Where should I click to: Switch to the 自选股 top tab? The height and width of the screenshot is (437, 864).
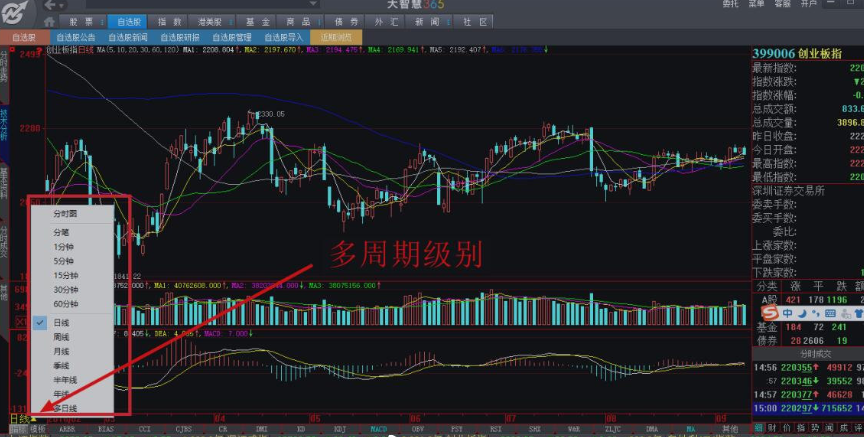point(130,21)
